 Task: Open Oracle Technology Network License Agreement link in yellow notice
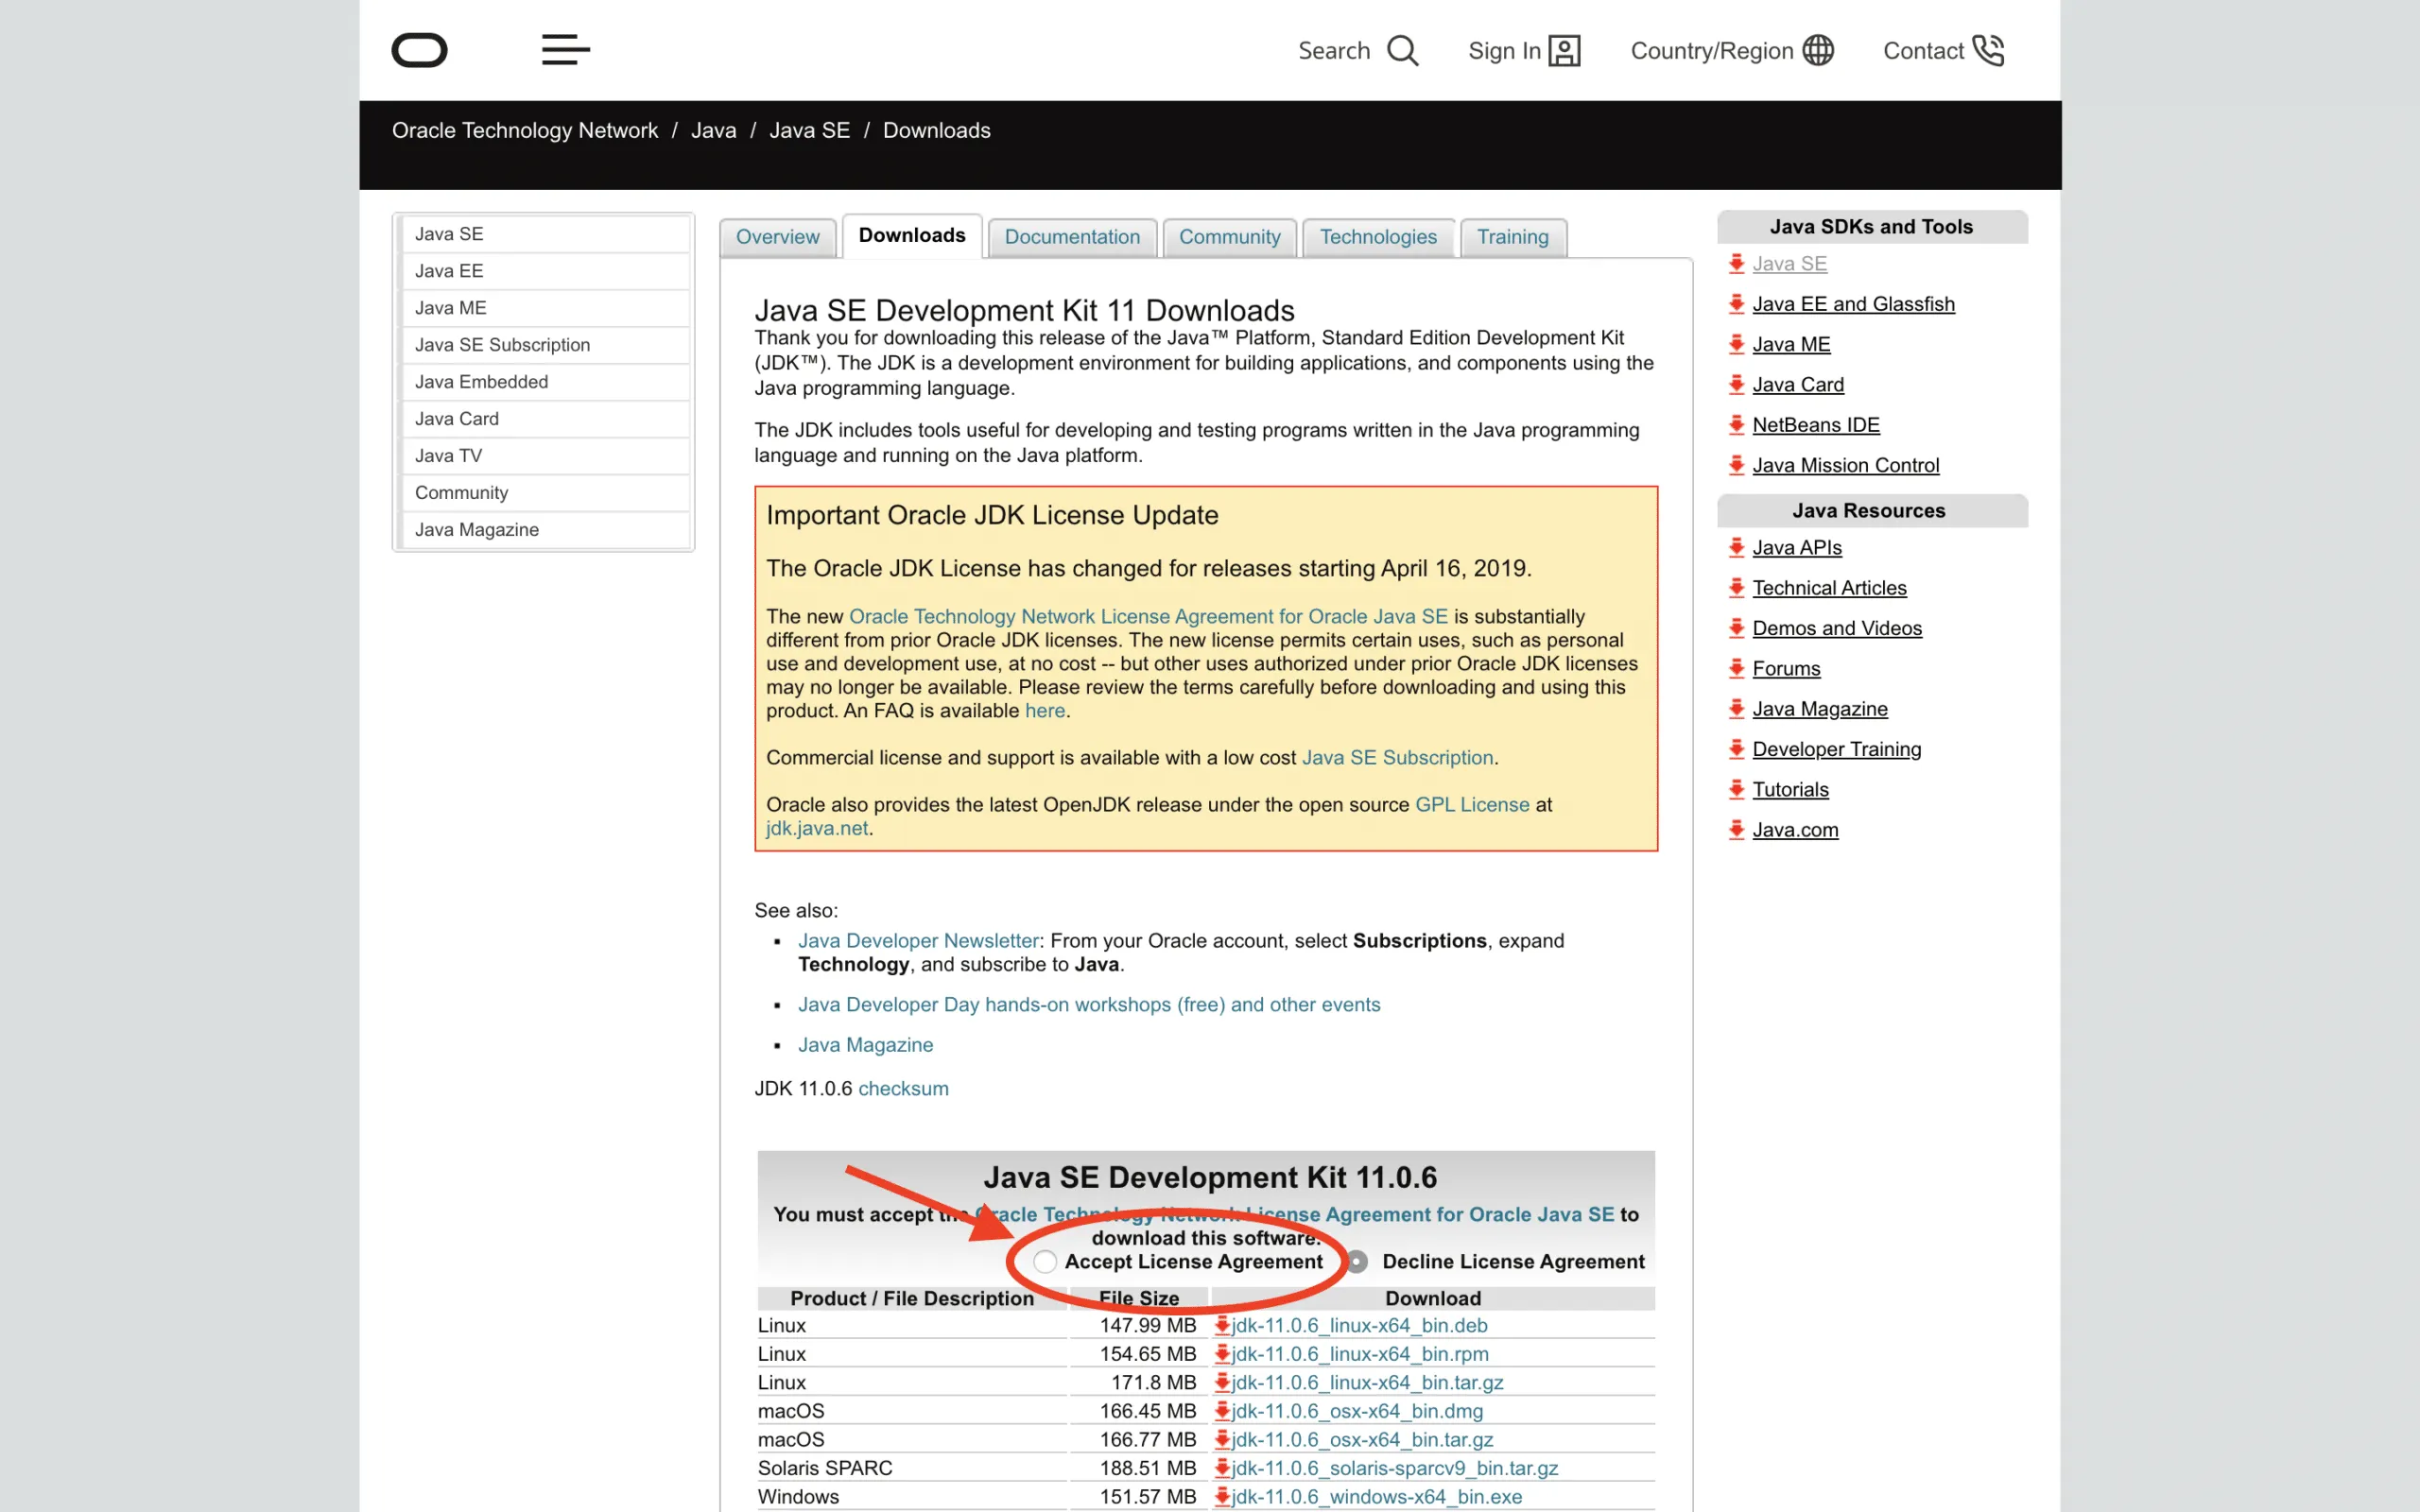1148,617
